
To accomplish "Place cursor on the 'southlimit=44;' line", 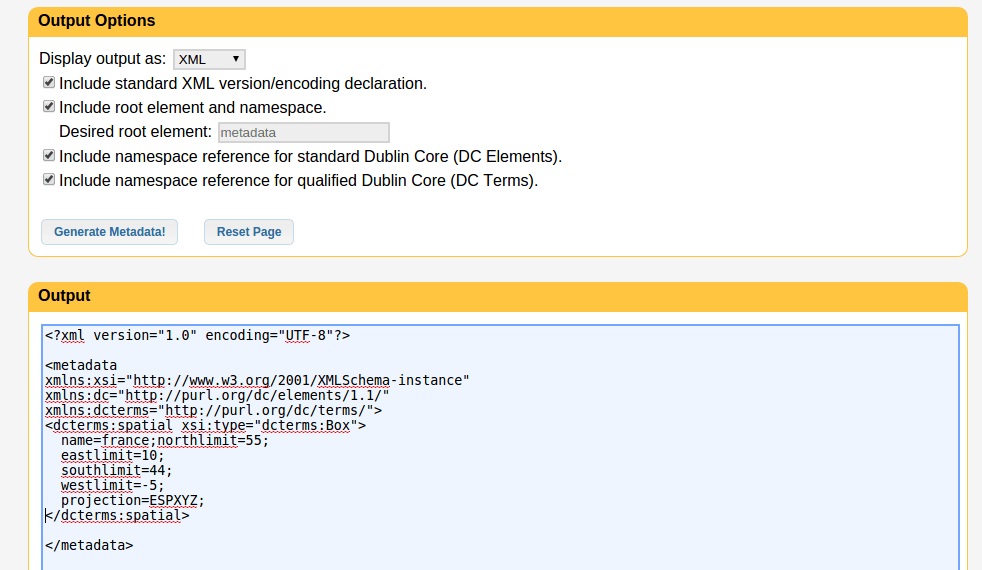I will point(116,470).
